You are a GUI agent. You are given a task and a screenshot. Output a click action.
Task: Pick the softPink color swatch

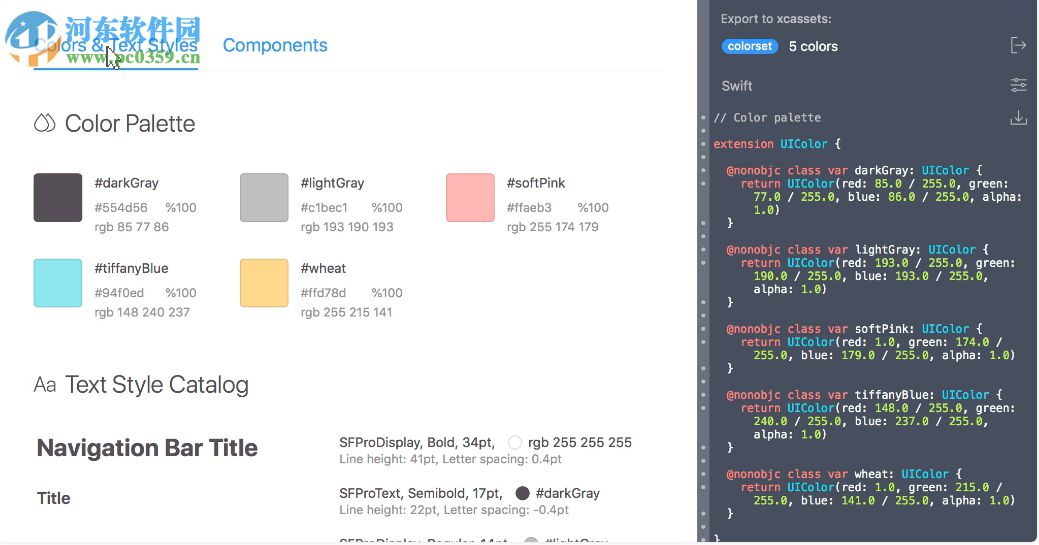click(470, 198)
